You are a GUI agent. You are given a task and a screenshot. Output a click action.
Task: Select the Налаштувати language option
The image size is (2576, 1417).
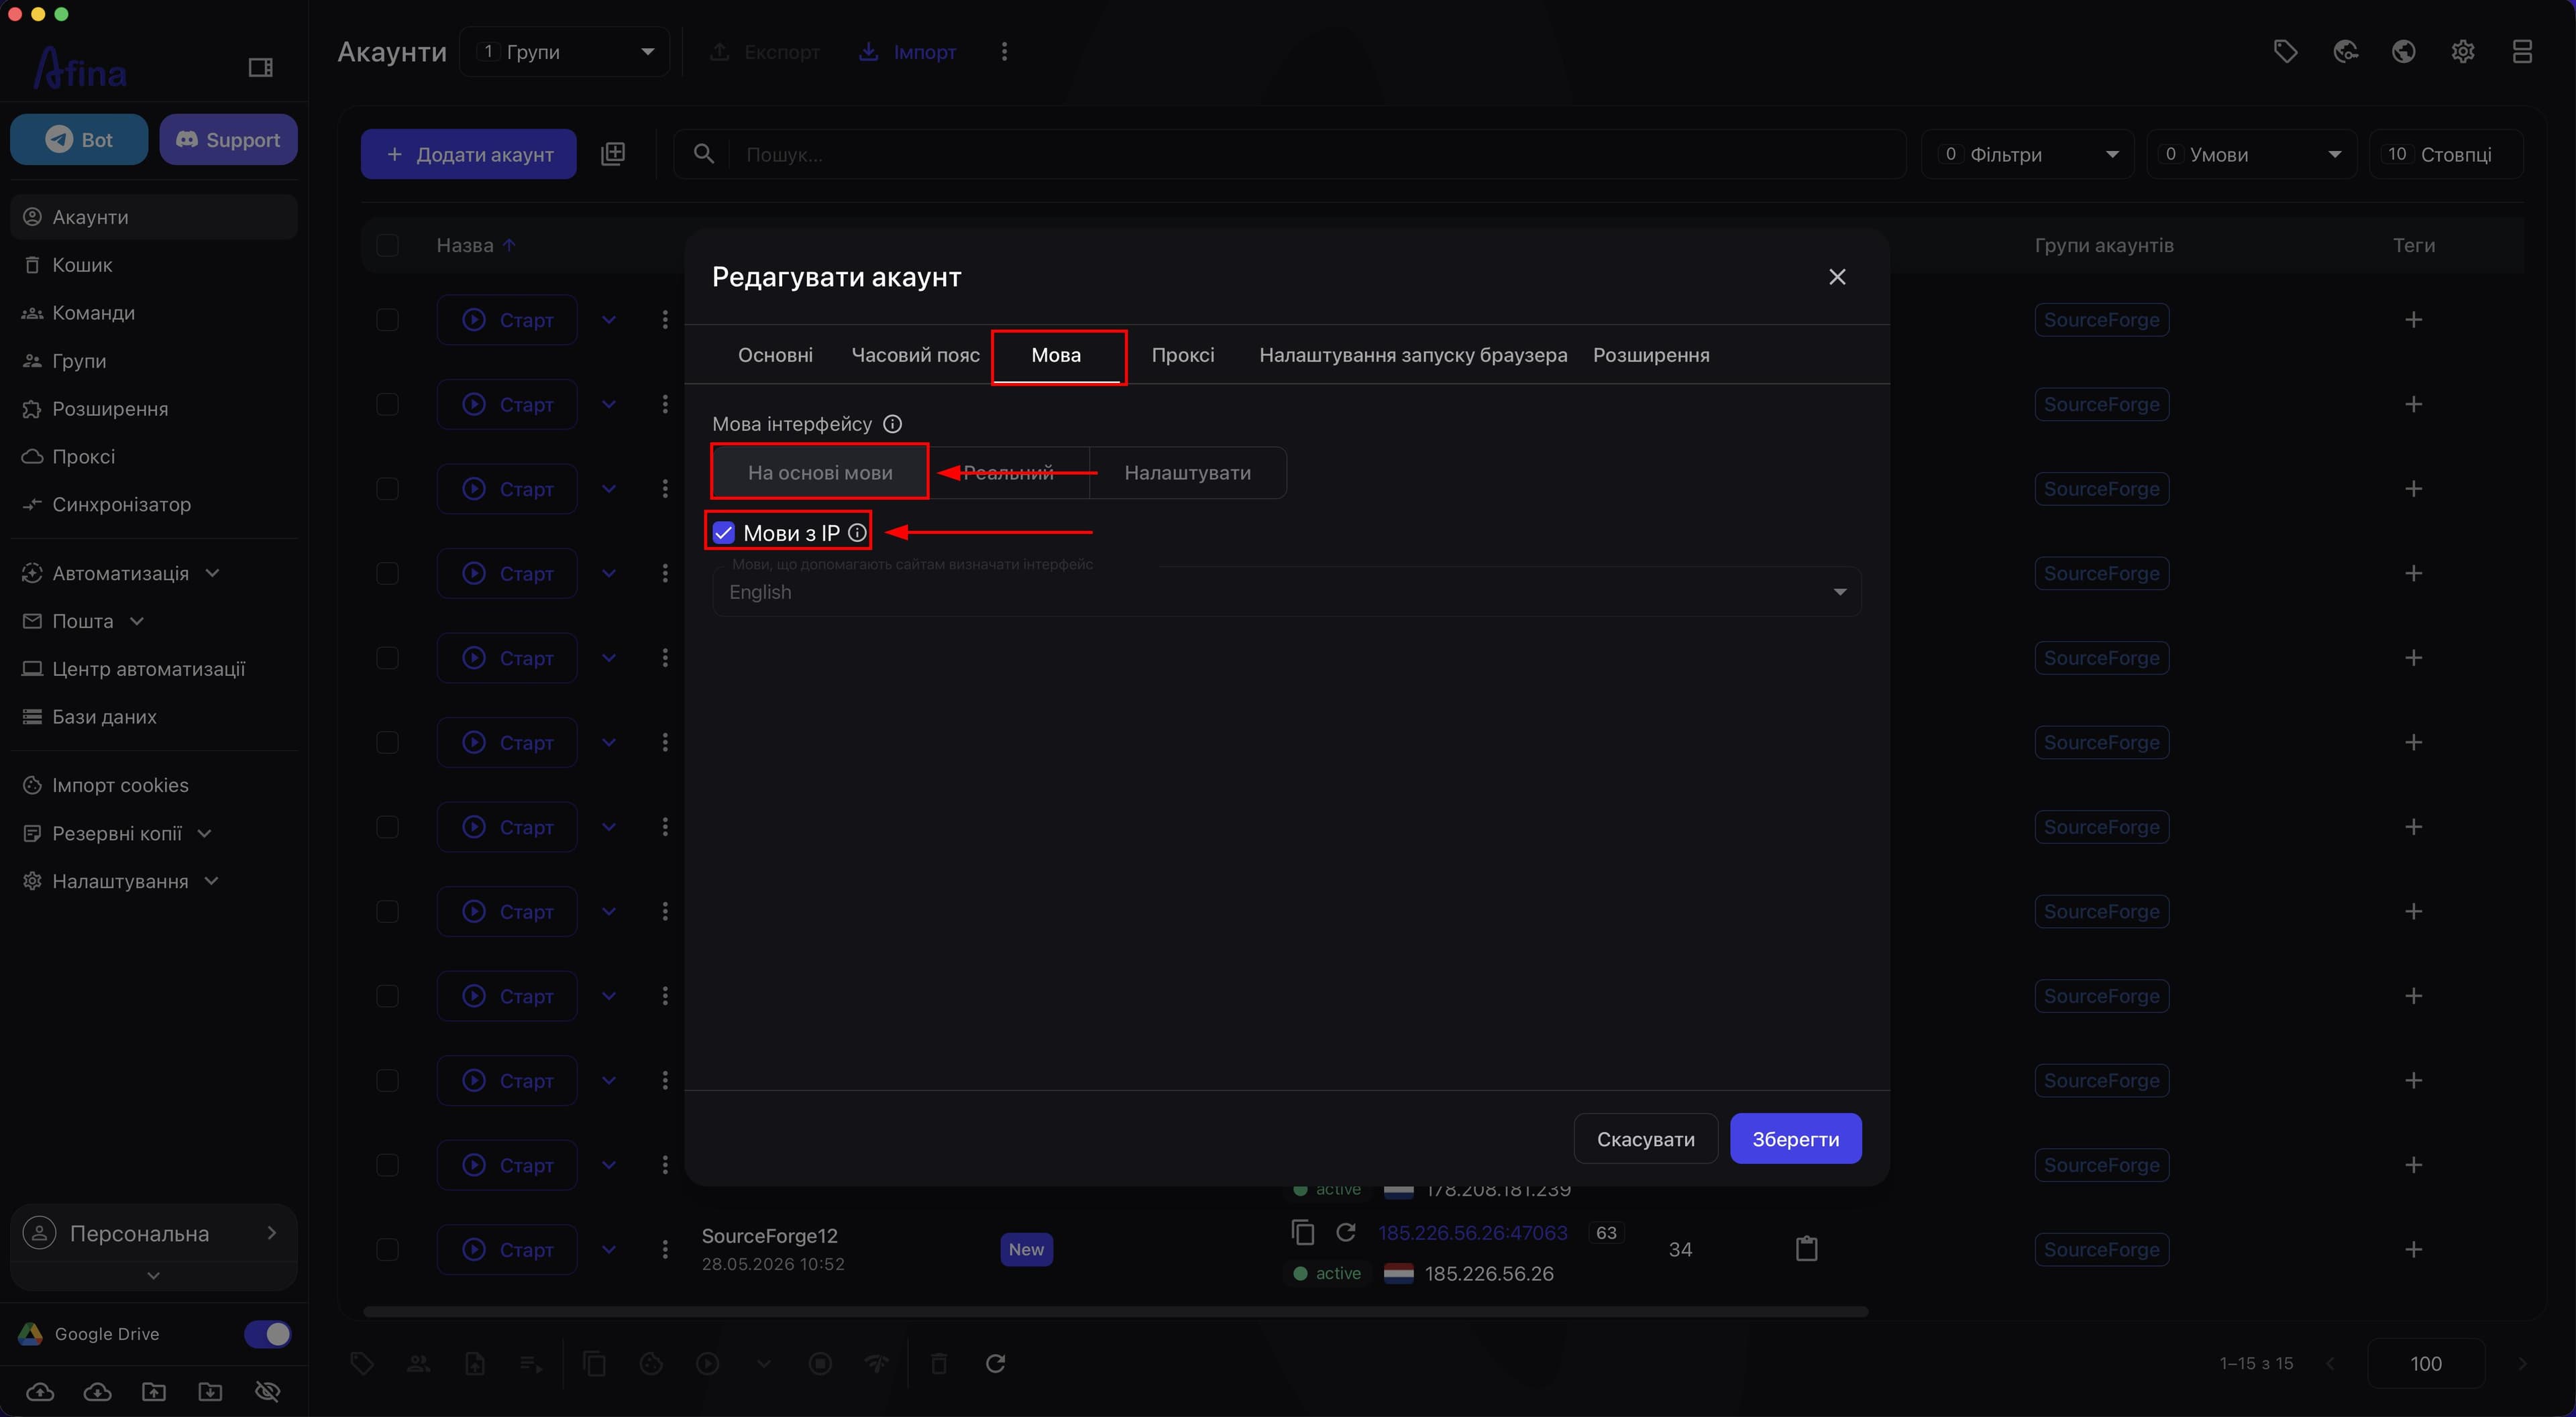point(1187,473)
